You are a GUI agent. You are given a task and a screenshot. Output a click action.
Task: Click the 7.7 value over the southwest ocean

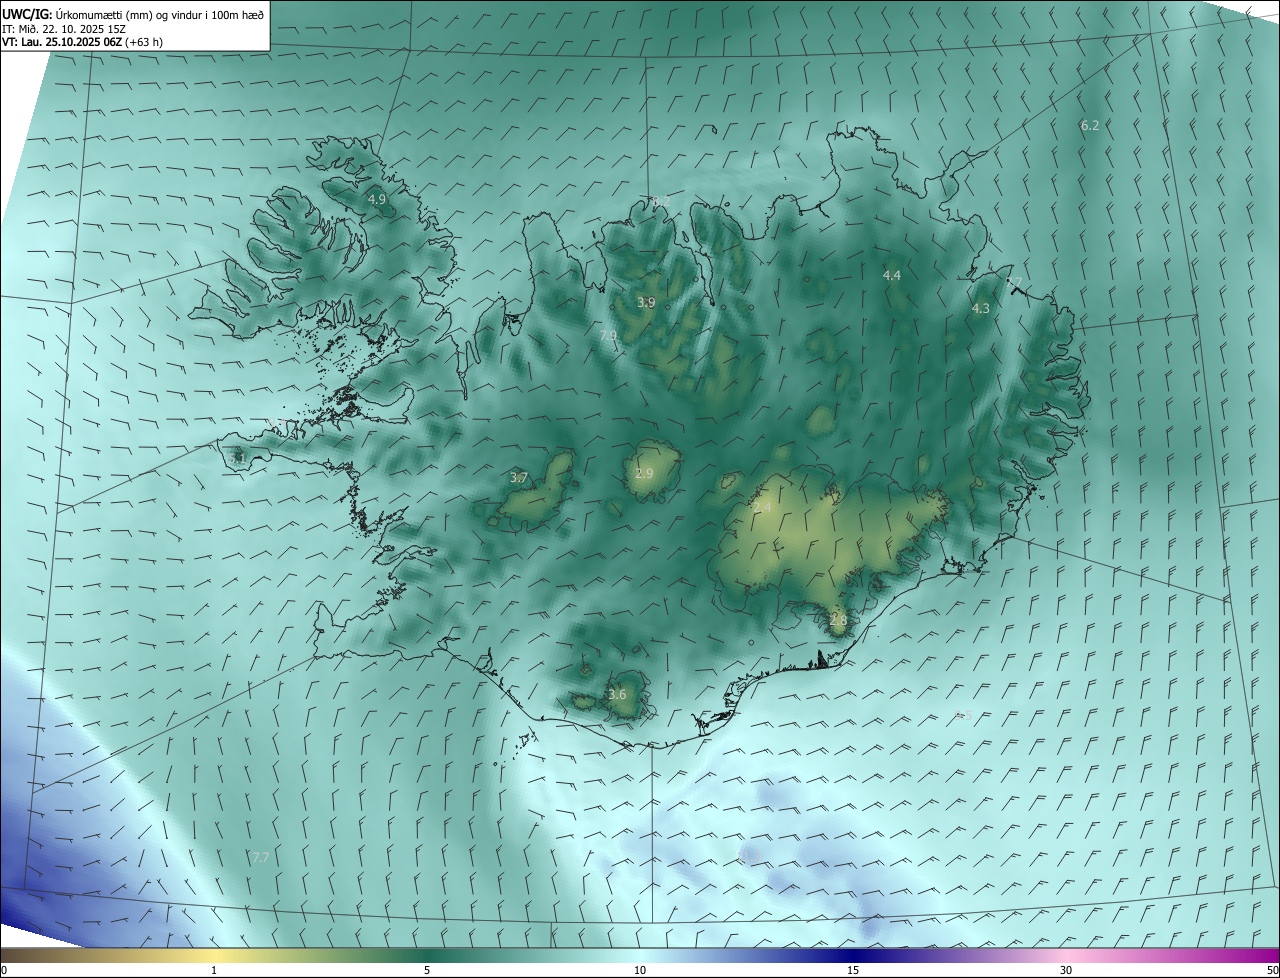(x=260, y=858)
